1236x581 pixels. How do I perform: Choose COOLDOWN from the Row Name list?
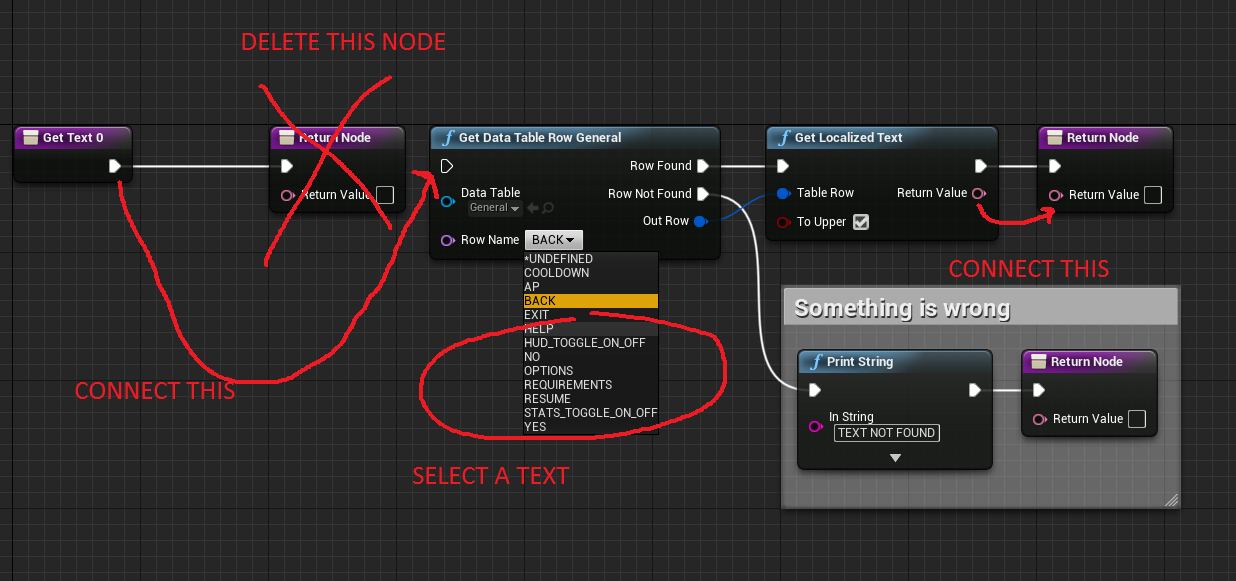(590, 273)
